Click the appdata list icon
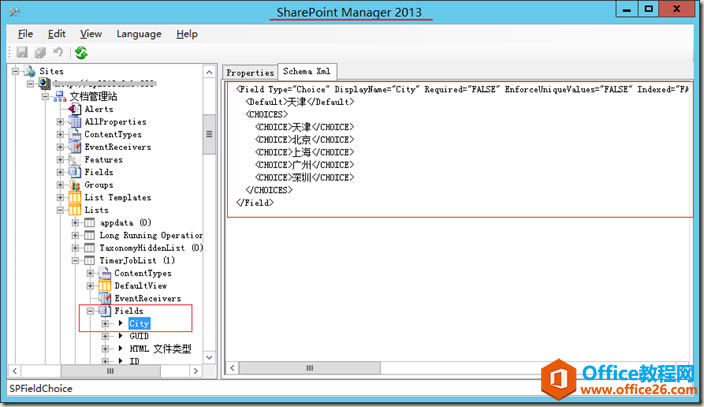The height and width of the screenshot is (407, 704). (90, 222)
